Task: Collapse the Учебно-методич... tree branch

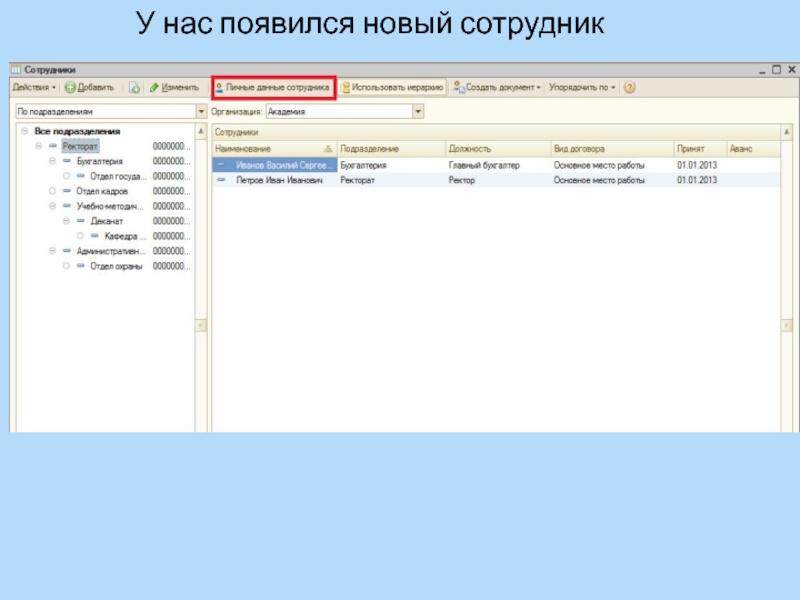Action: pyautogui.click(x=52, y=206)
